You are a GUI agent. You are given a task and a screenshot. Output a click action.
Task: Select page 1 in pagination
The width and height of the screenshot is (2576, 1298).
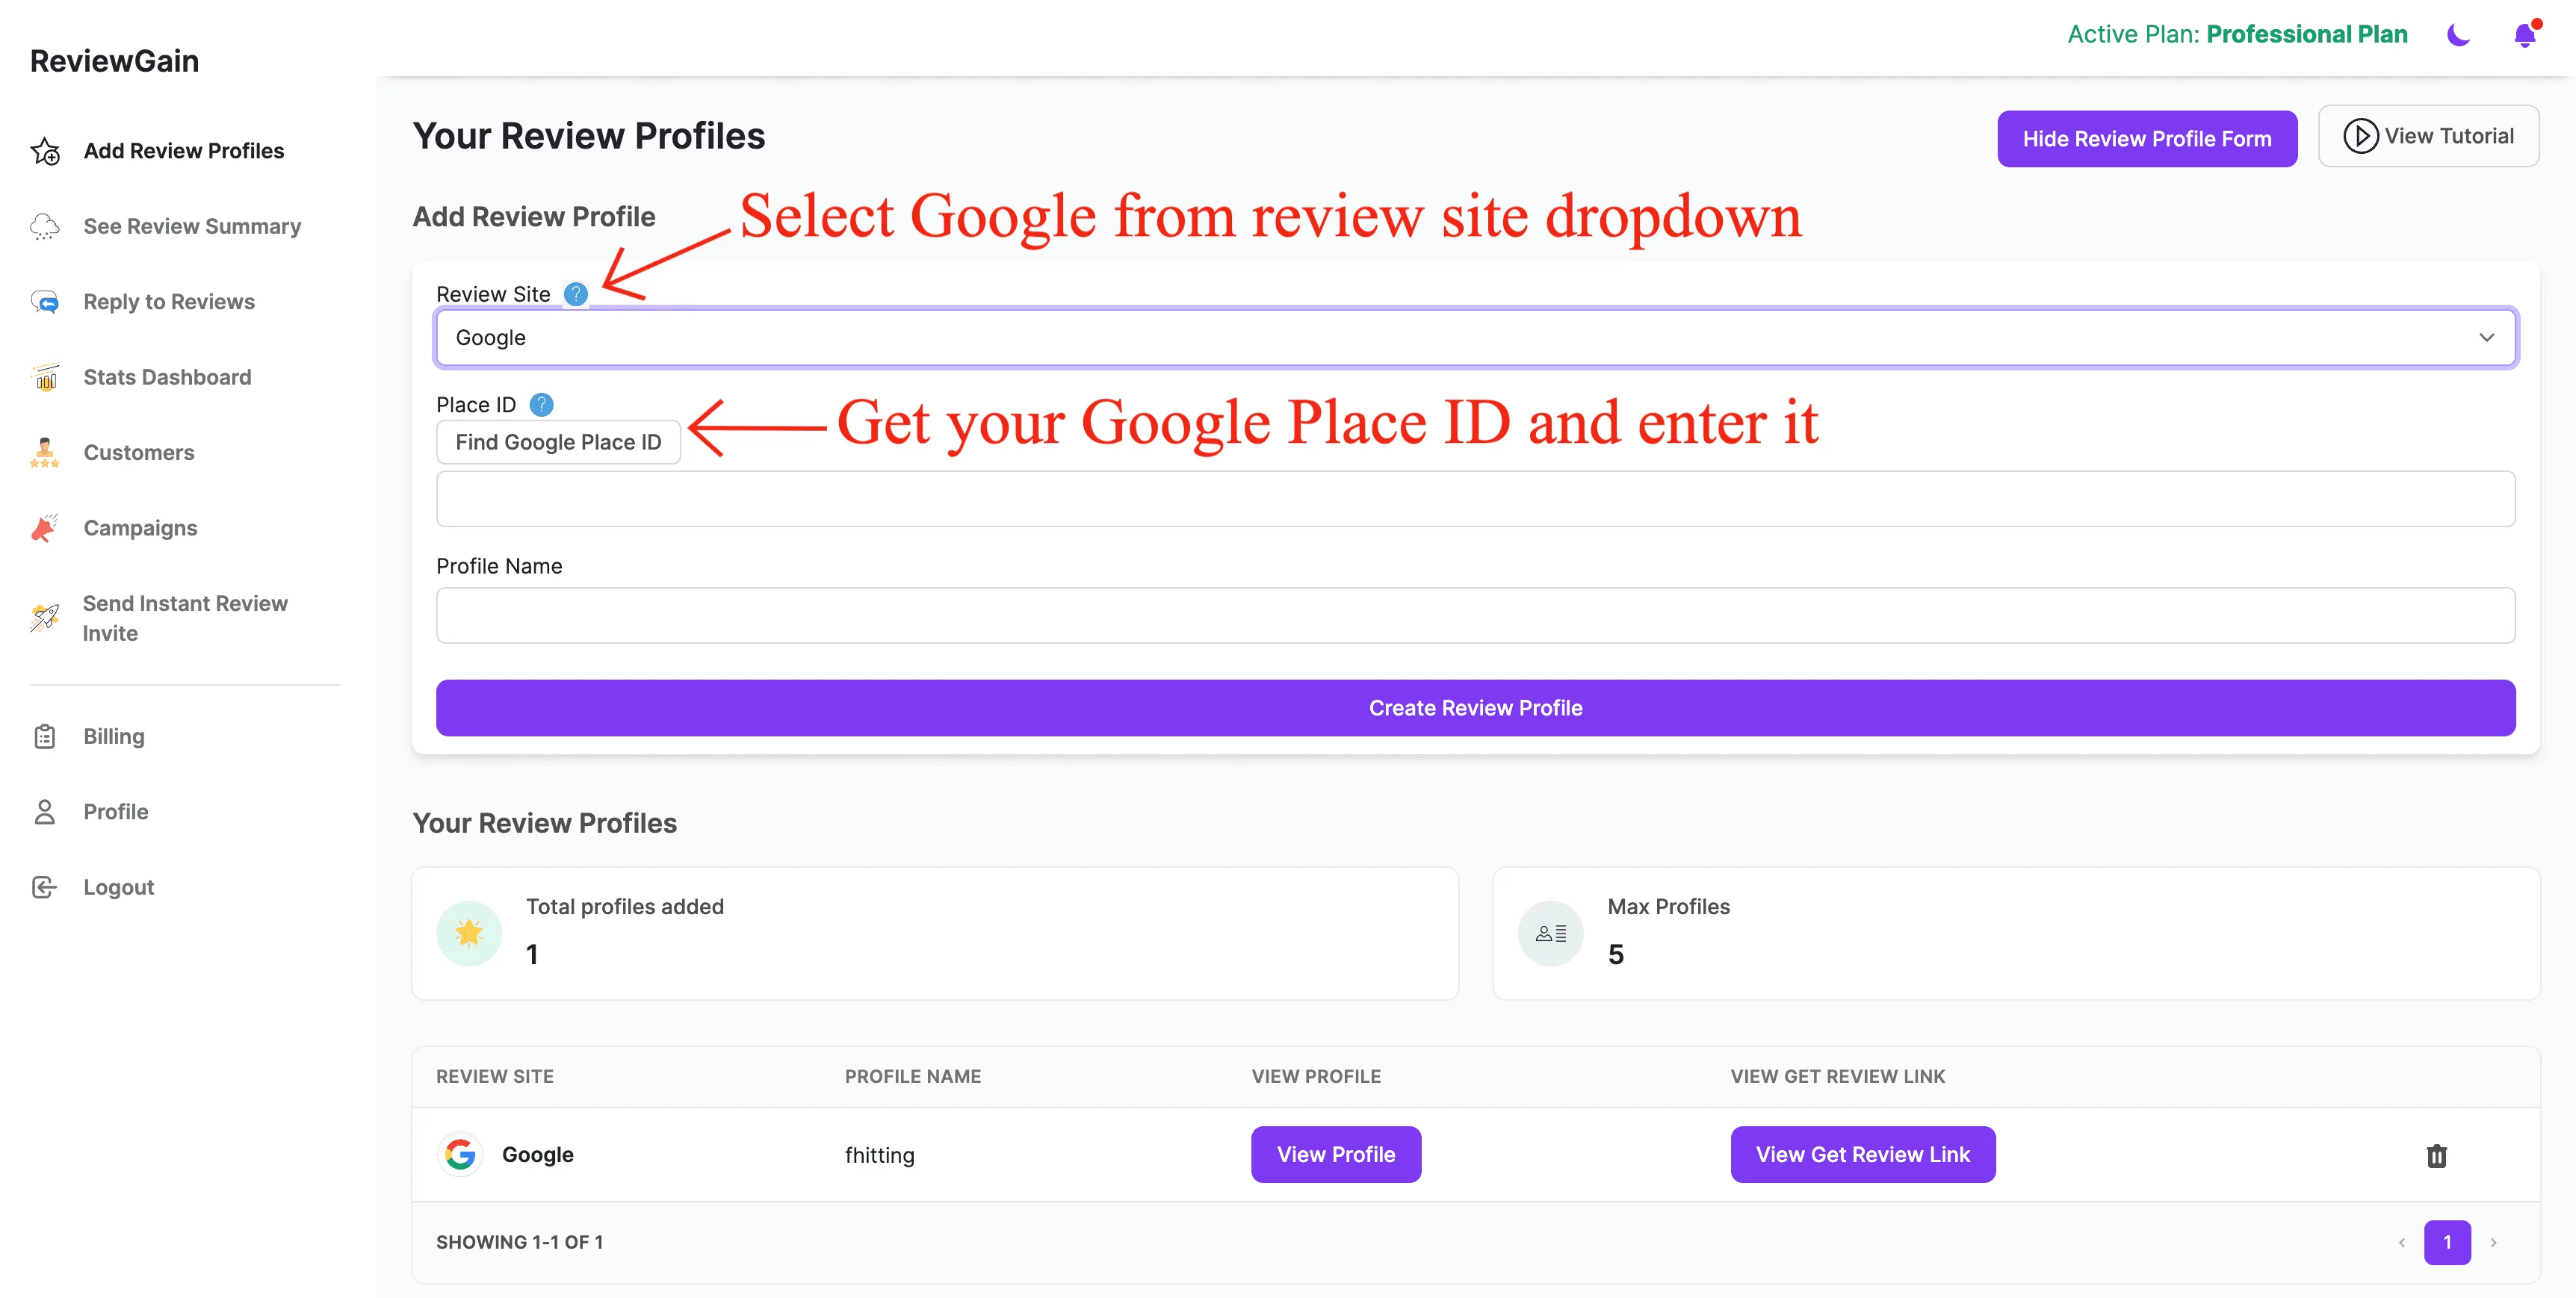pos(2447,1243)
